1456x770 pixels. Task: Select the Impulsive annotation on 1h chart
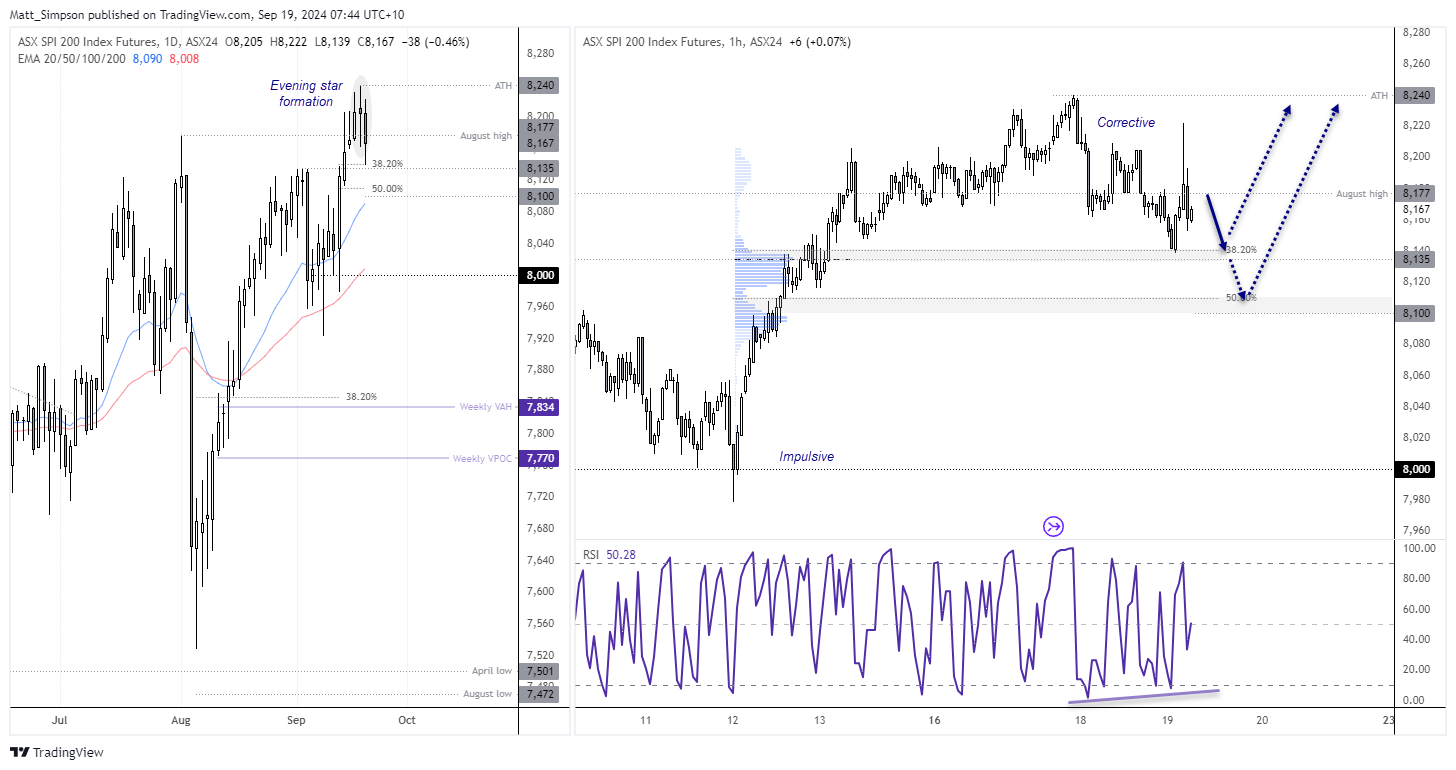pyautogui.click(x=806, y=456)
